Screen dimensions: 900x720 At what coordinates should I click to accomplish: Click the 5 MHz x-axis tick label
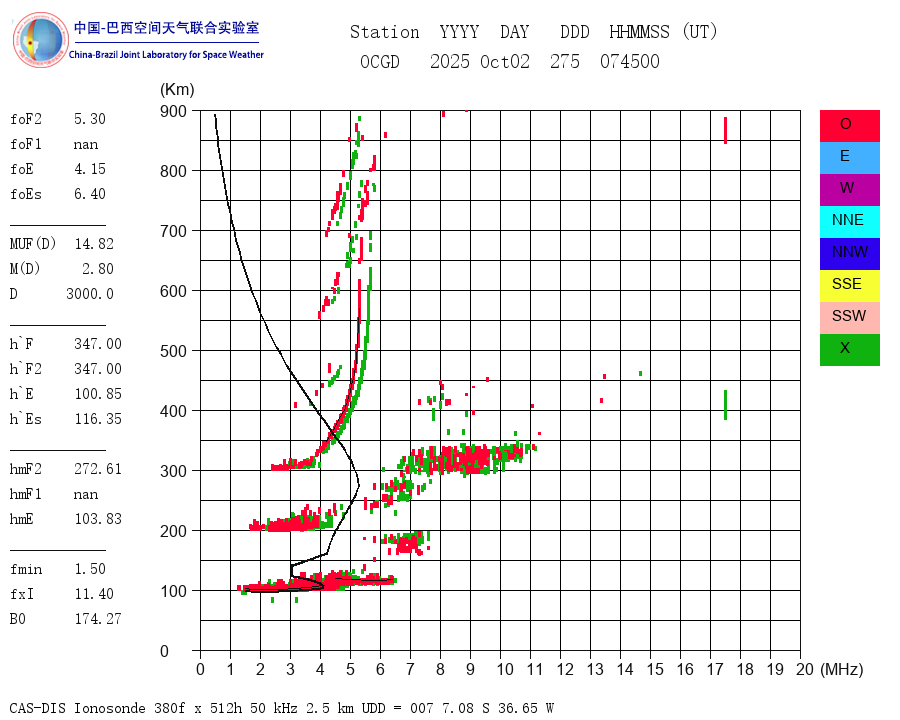click(x=350, y=669)
